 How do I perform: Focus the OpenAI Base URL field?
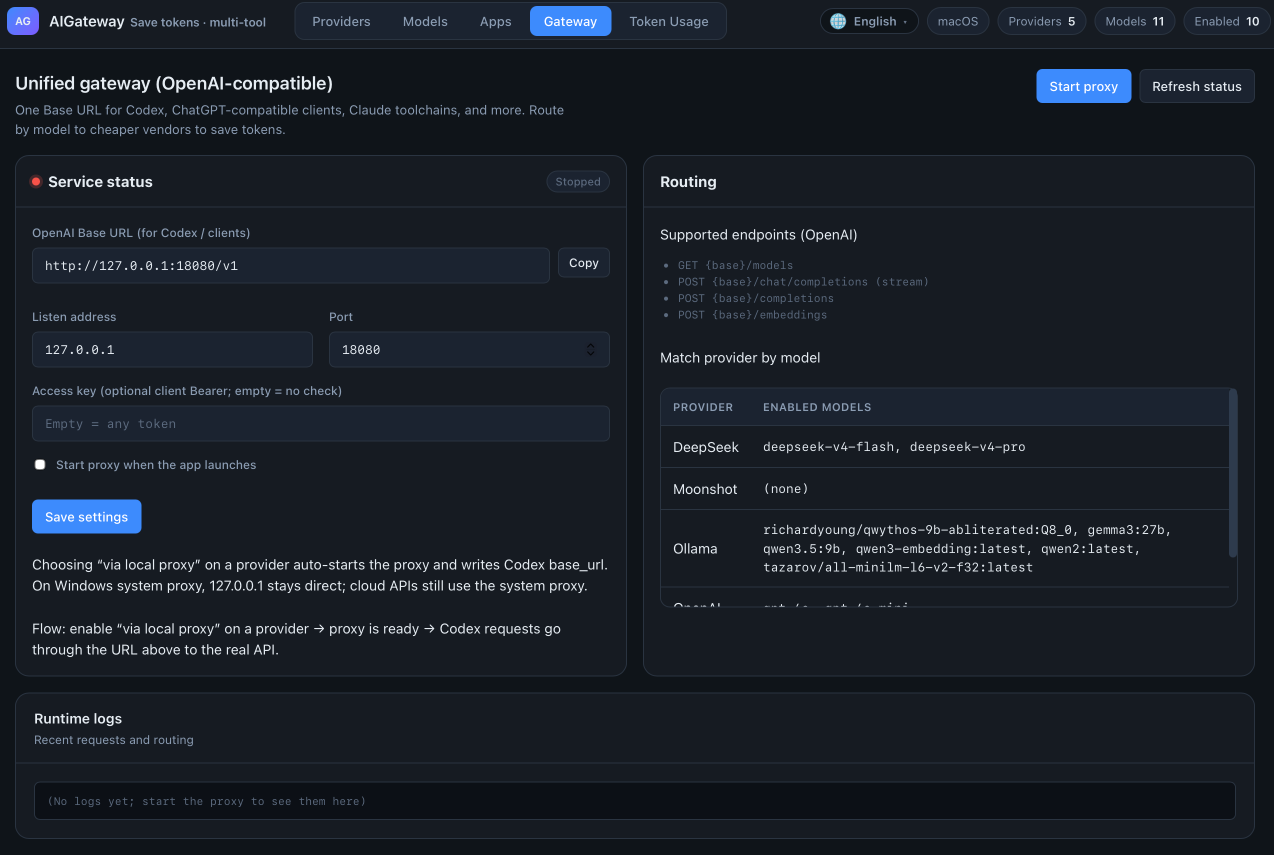tap(291, 266)
